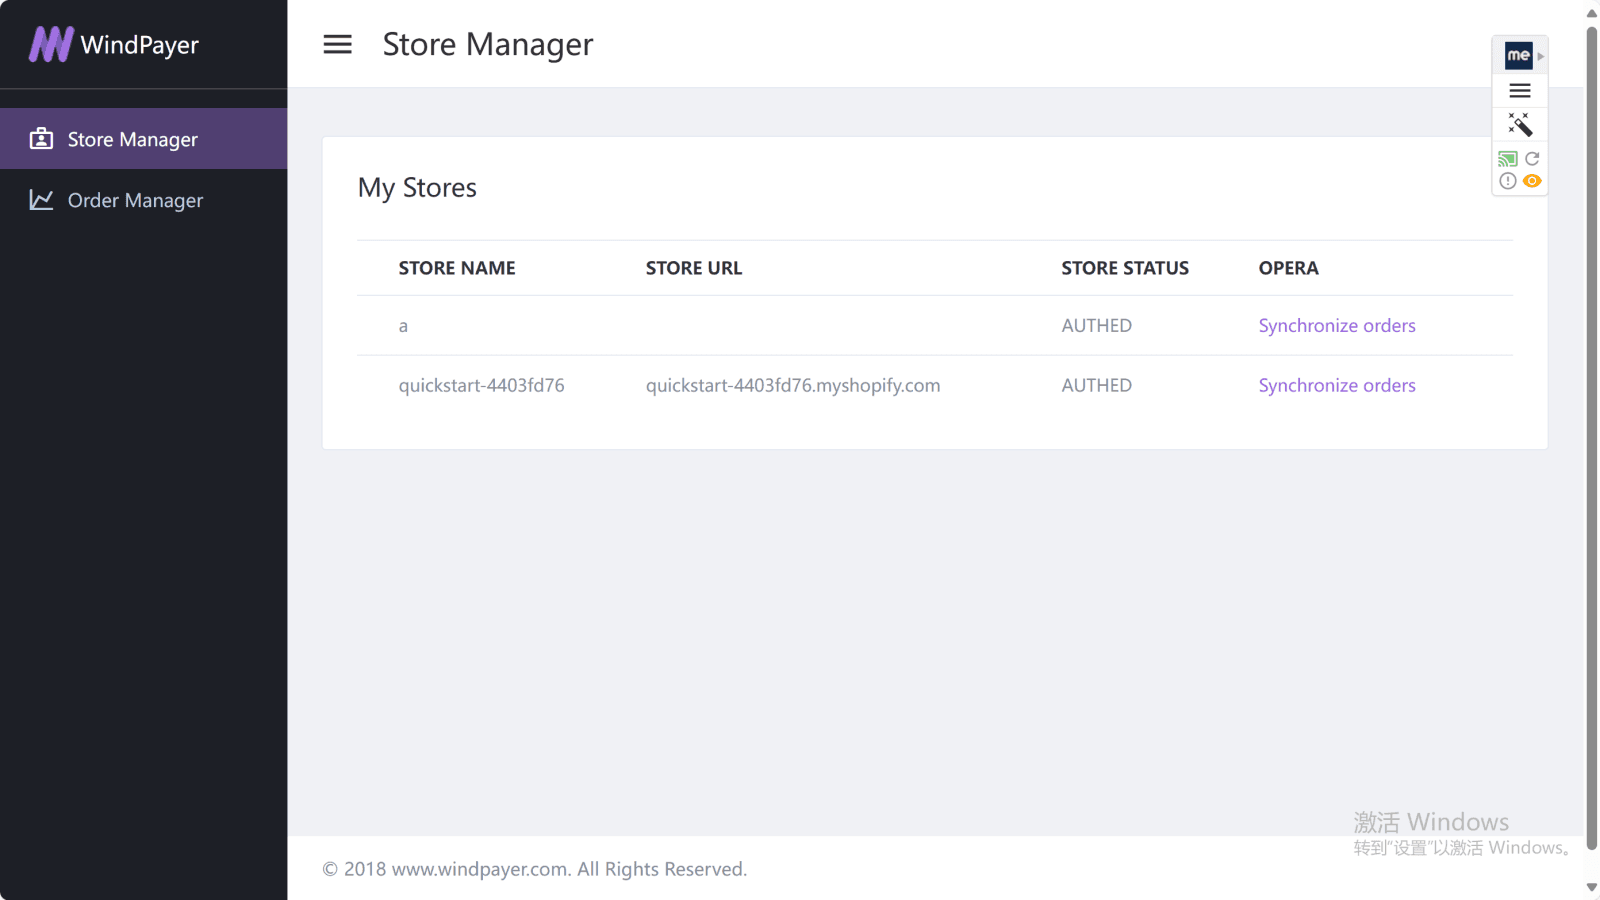
Task: Click the scrollbar up arrow
Action: point(1591,11)
